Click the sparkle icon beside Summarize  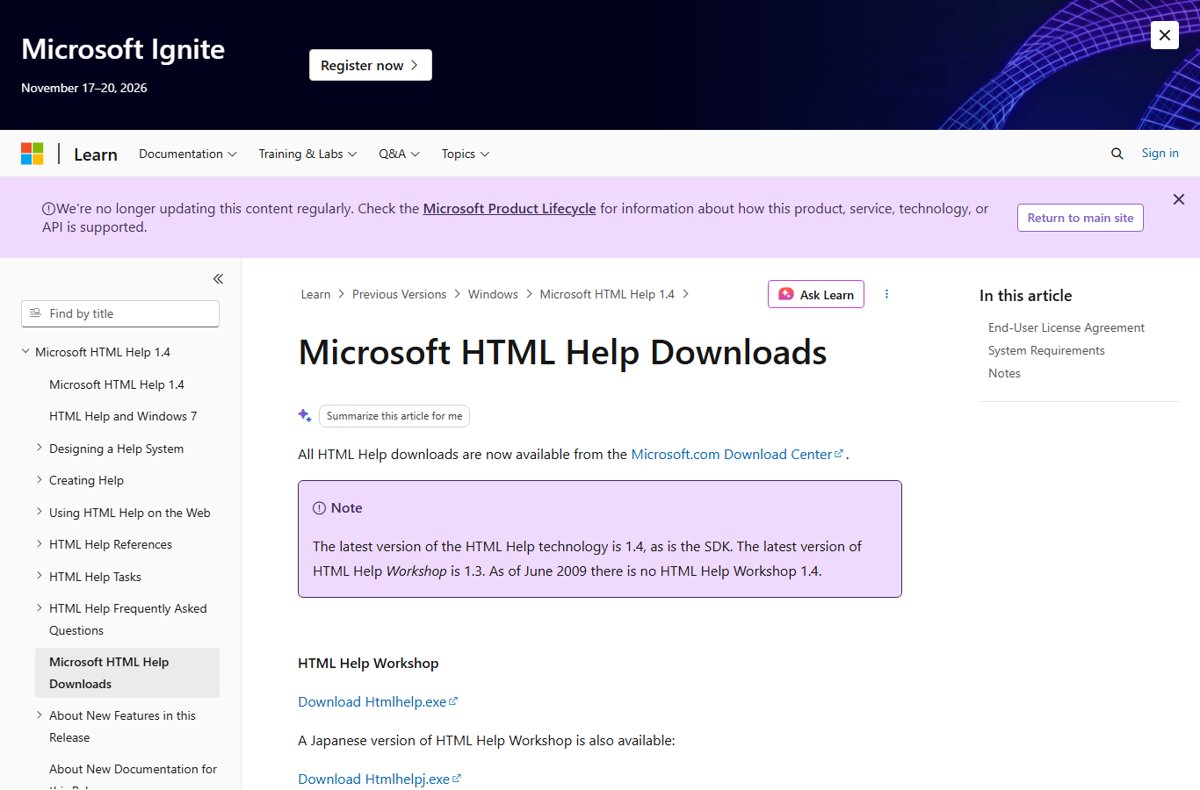coord(305,416)
